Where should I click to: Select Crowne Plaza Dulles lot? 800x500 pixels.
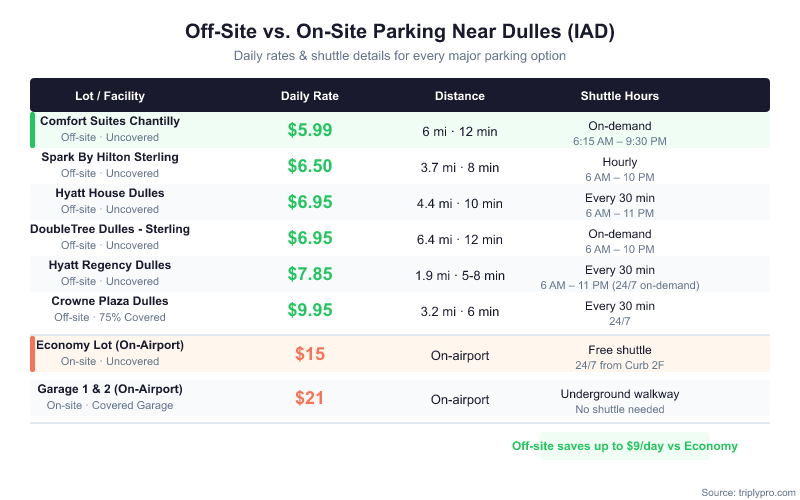pyautogui.click(x=110, y=301)
